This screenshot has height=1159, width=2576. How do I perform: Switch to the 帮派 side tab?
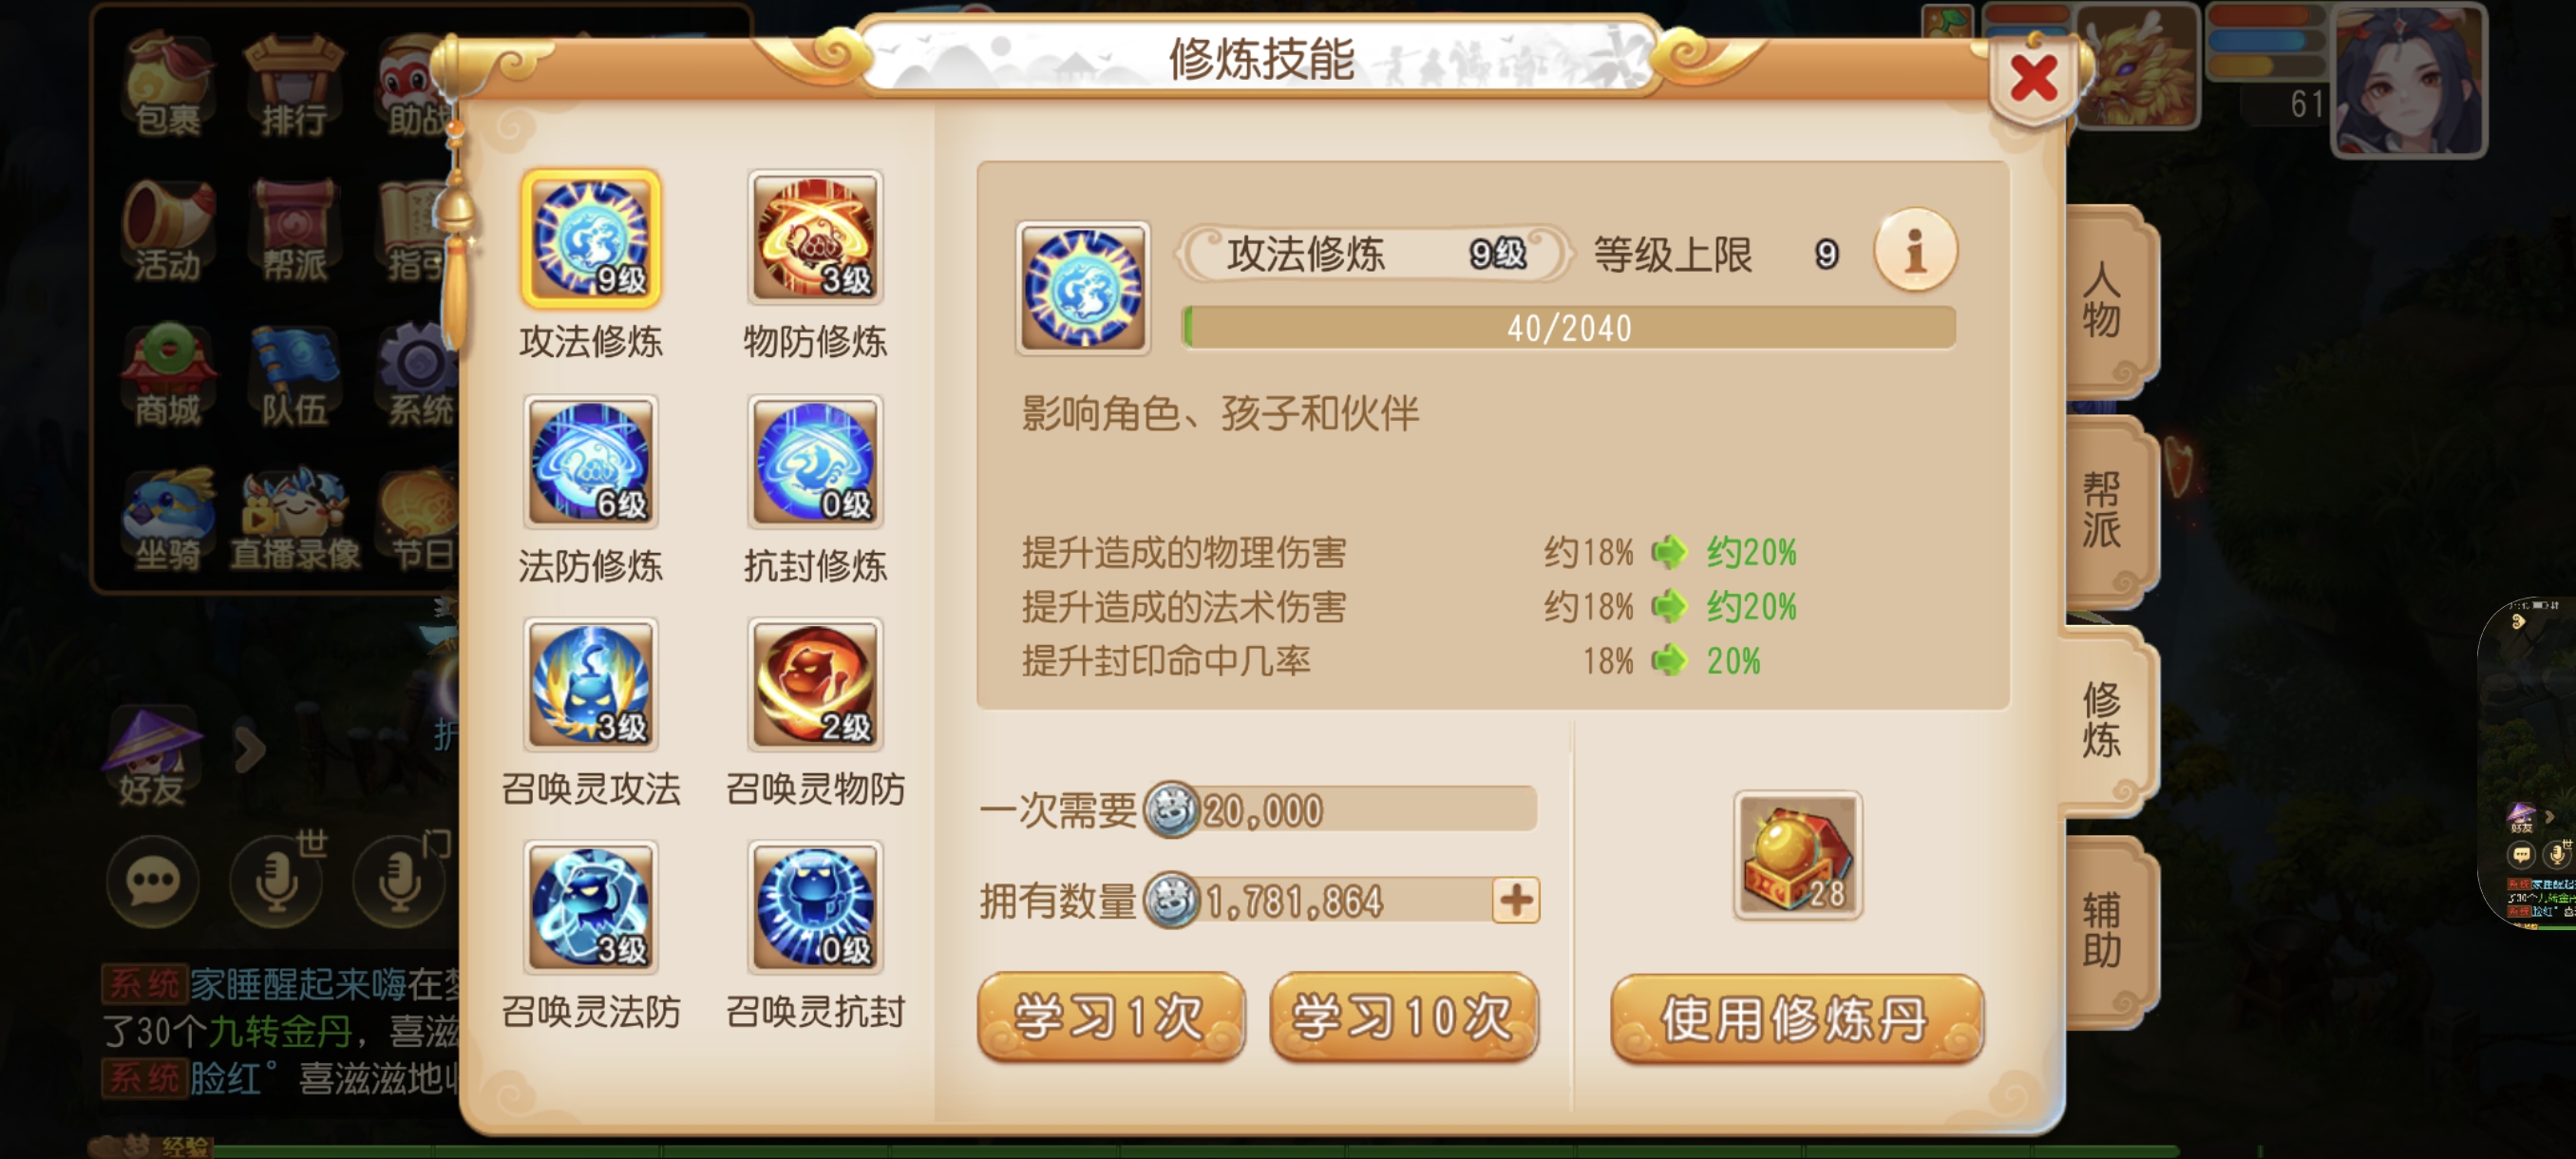[2104, 510]
